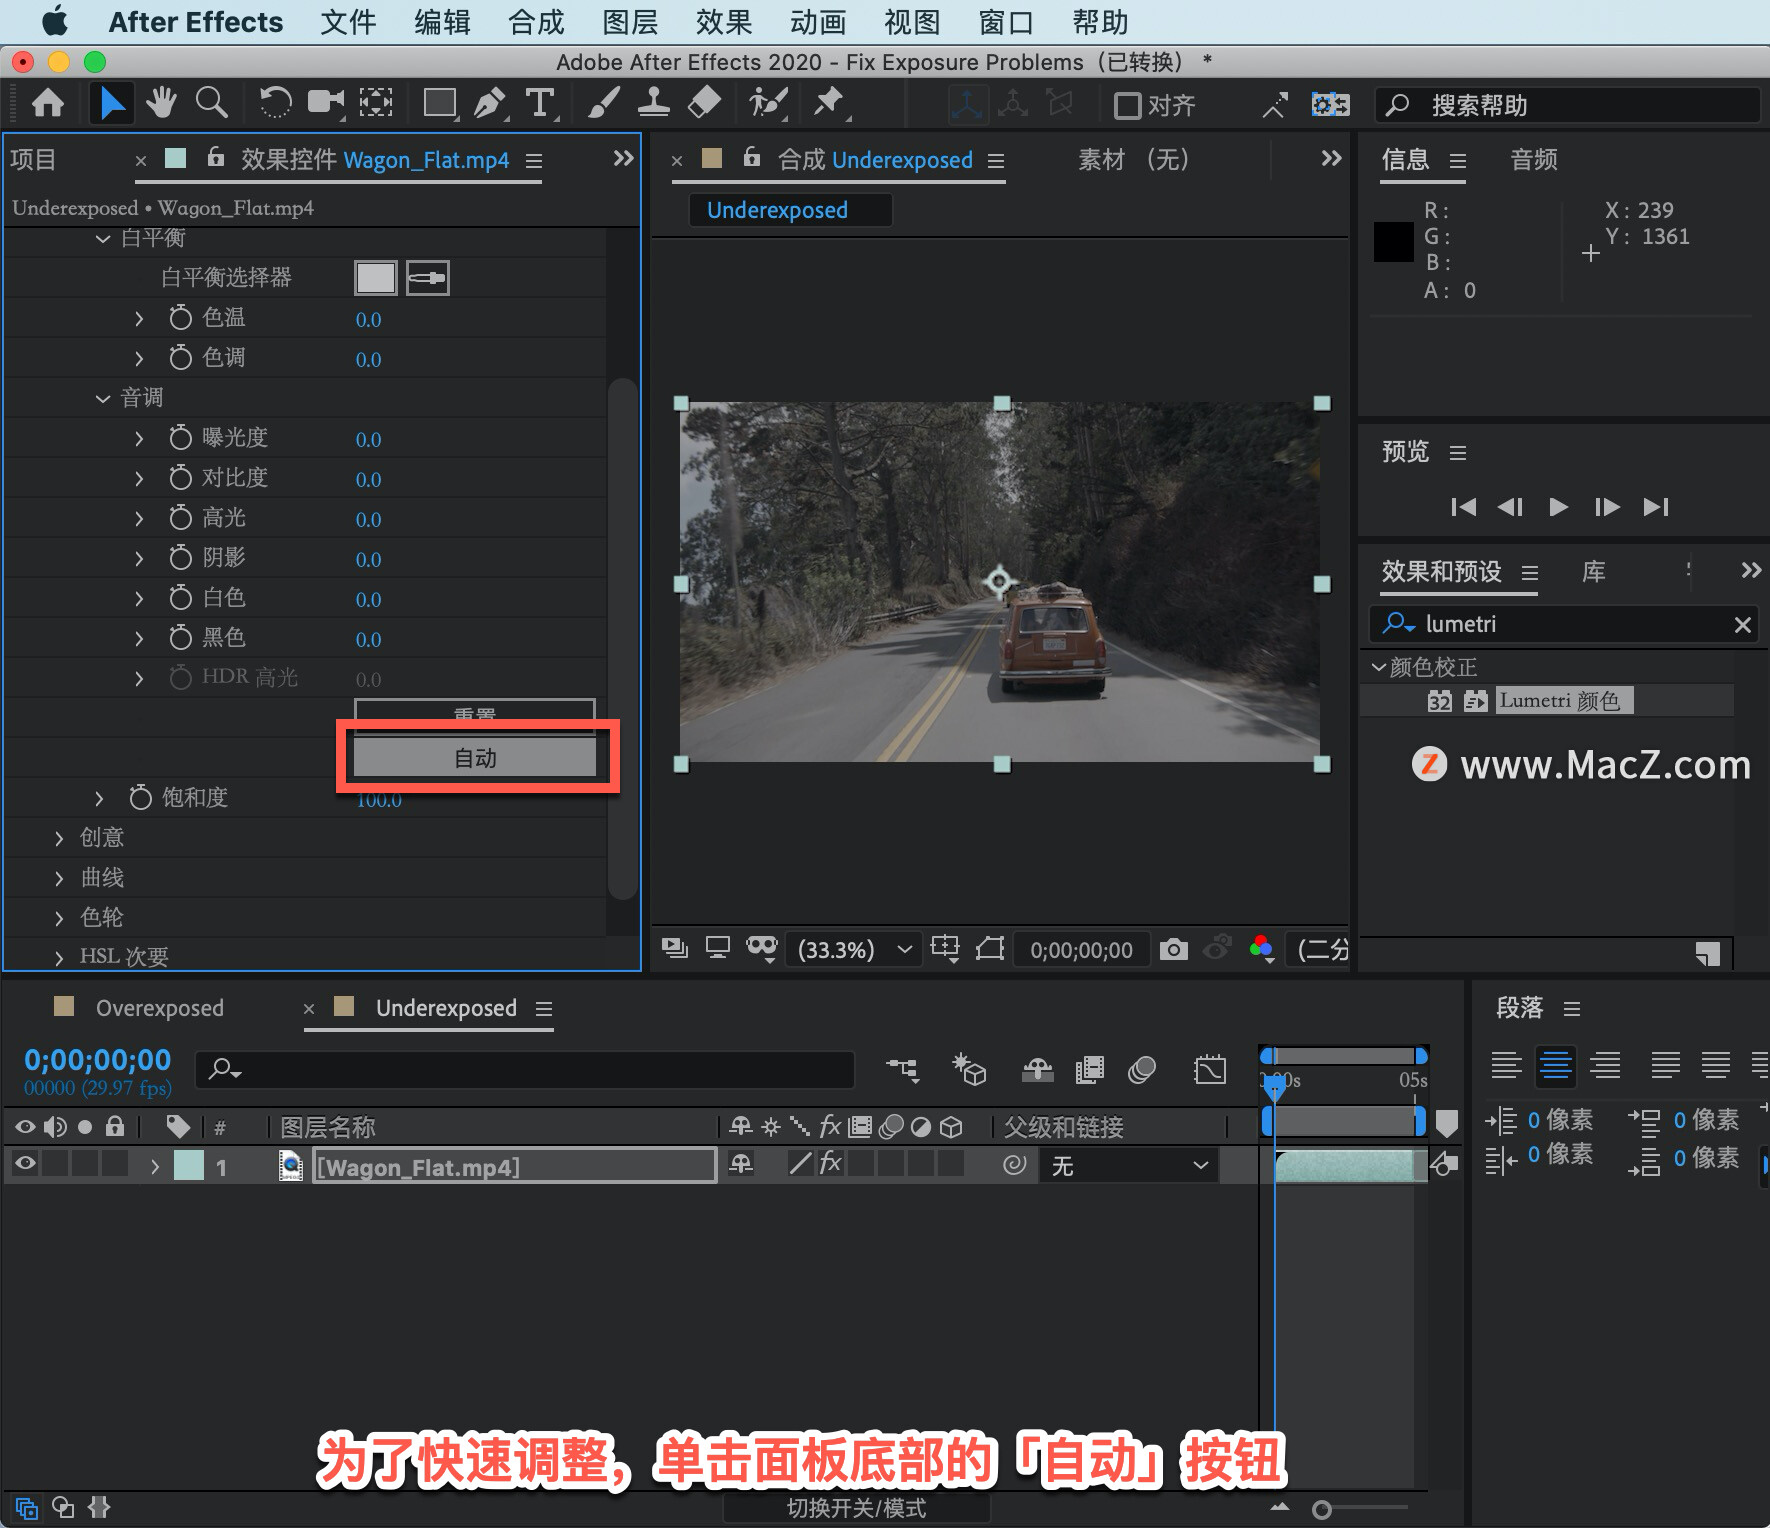Open the Window menu
Image resolution: width=1770 pixels, height=1528 pixels.
1006,22
